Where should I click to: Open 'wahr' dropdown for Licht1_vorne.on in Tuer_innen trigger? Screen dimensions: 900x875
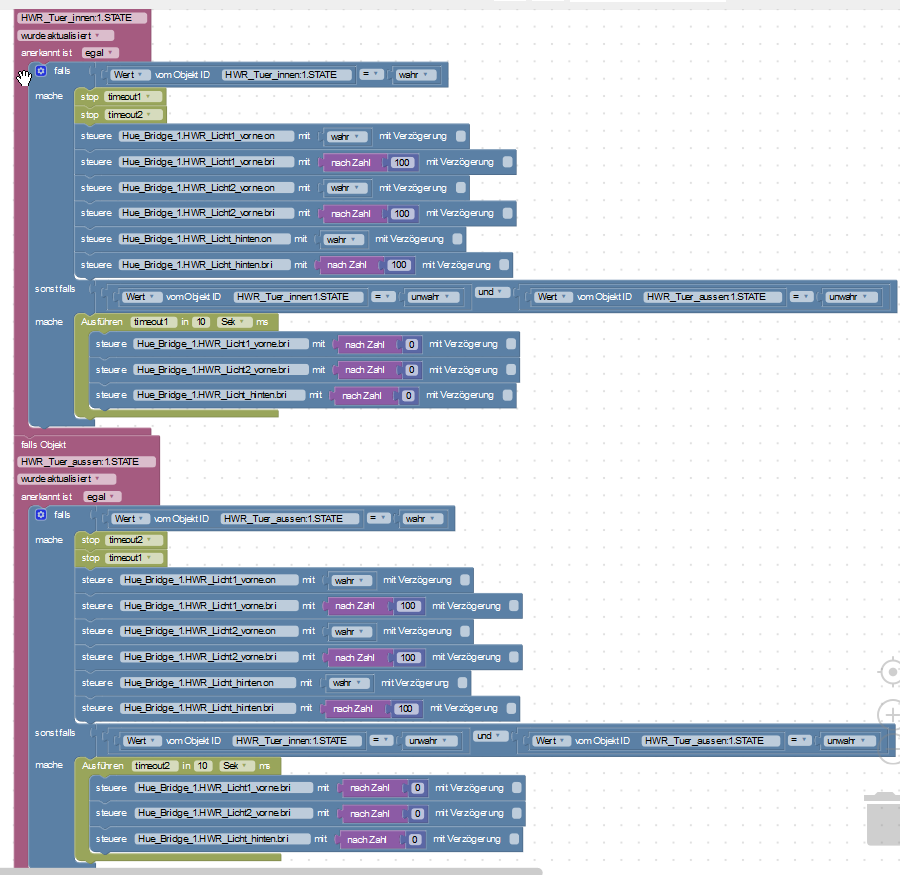click(345, 137)
